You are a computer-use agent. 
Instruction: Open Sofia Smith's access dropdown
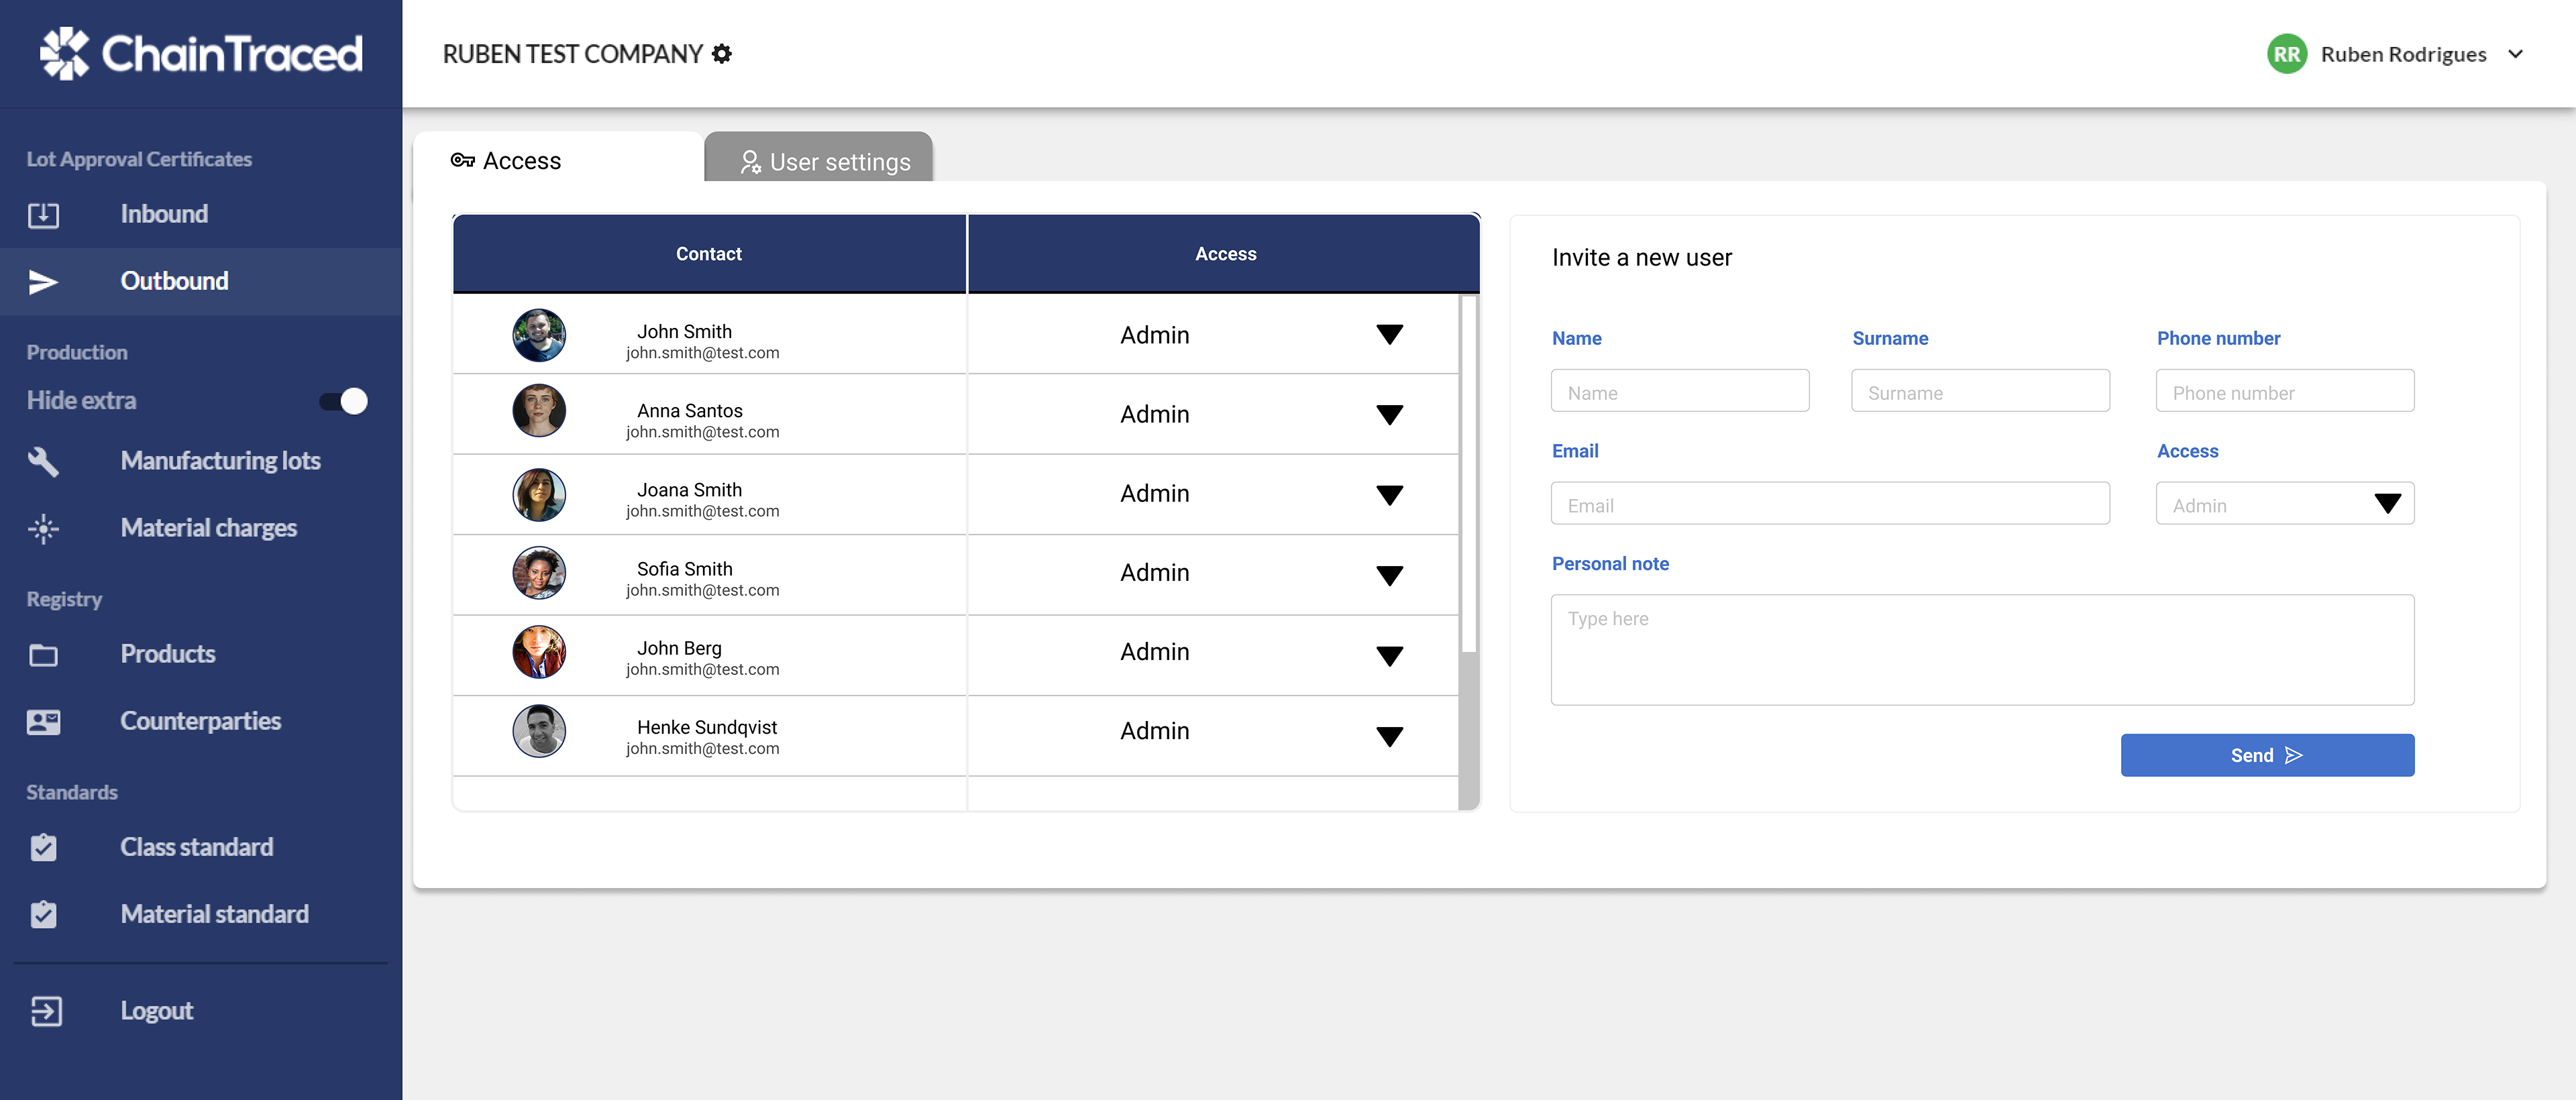[x=1389, y=575]
